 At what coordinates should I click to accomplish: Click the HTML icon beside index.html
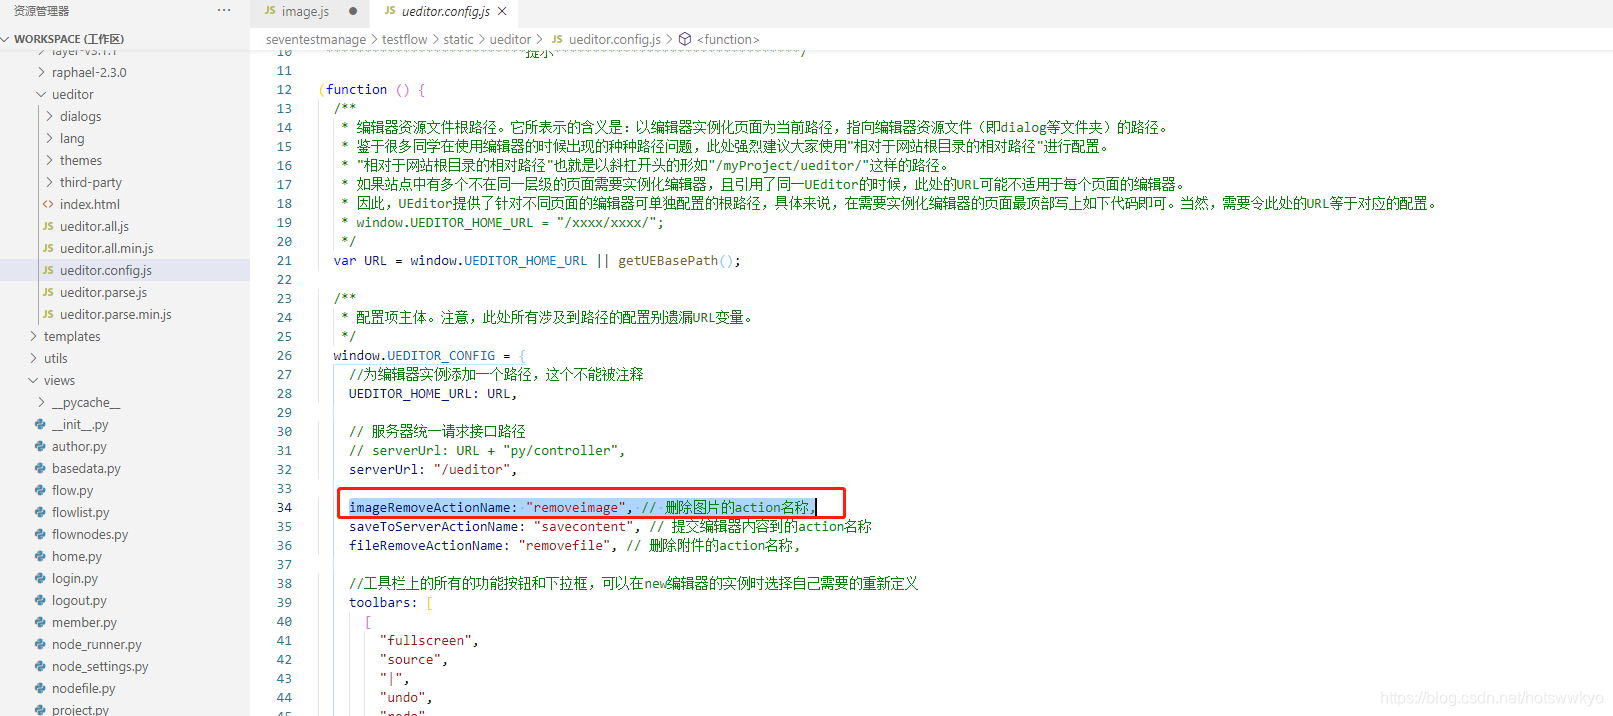pyautogui.click(x=48, y=204)
